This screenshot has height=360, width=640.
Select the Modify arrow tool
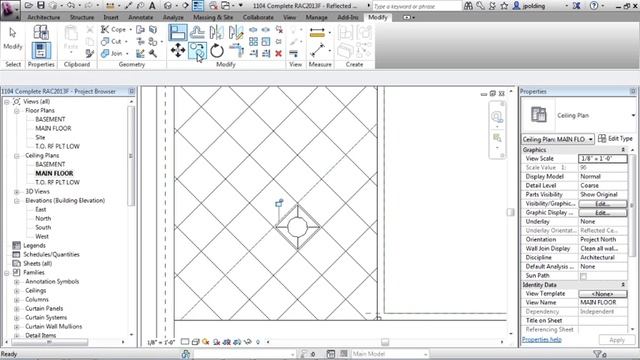pos(13,38)
